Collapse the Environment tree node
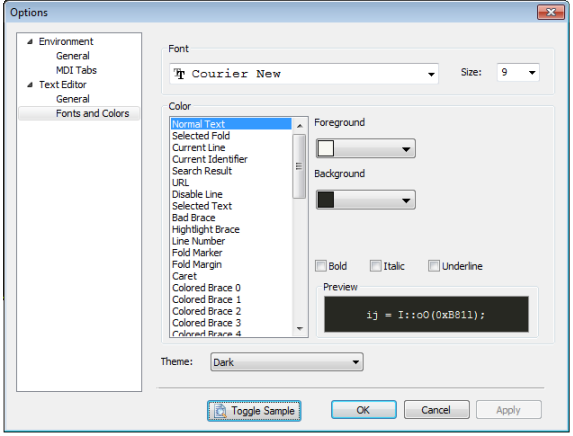The image size is (573, 436). click(30, 42)
